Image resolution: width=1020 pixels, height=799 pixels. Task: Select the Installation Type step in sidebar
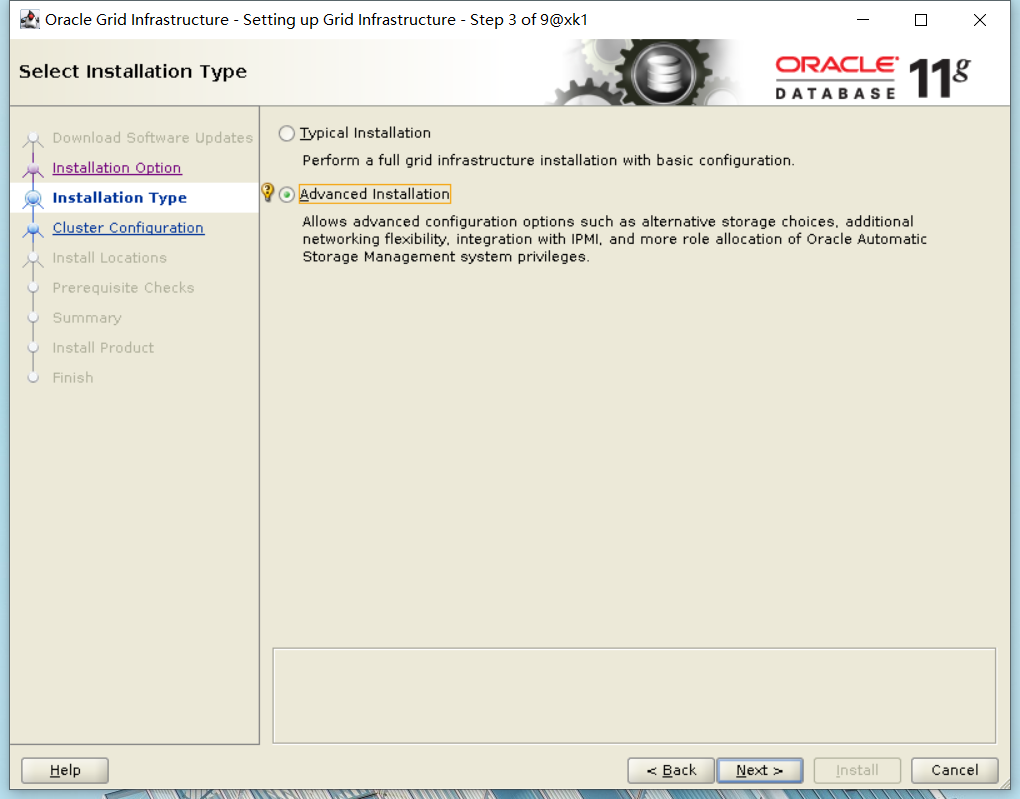[x=119, y=198]
